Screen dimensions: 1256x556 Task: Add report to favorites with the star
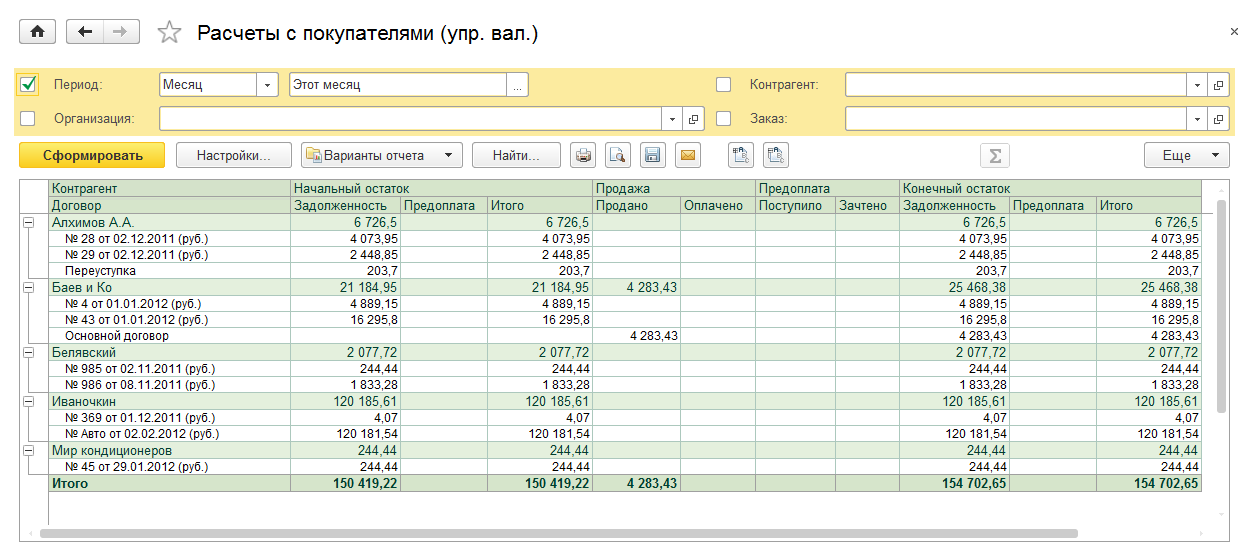point(170,33)
